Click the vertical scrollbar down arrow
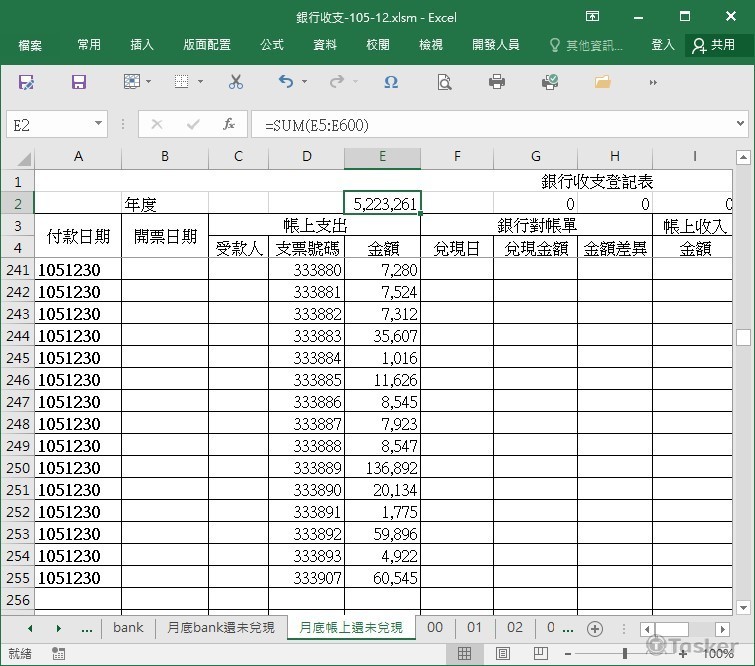This screenshot has width=755, height=666. click(743, 607)
